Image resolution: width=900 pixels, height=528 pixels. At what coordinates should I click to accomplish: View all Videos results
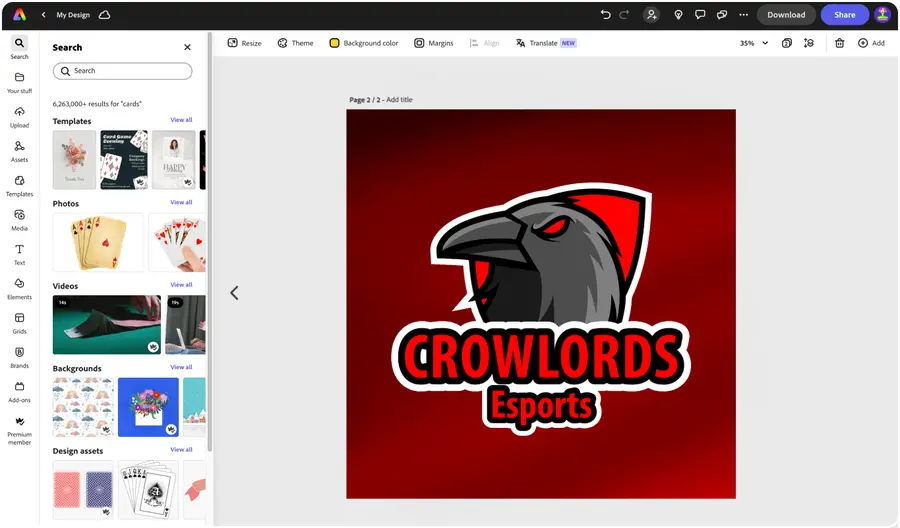click(x=181, y=285)
